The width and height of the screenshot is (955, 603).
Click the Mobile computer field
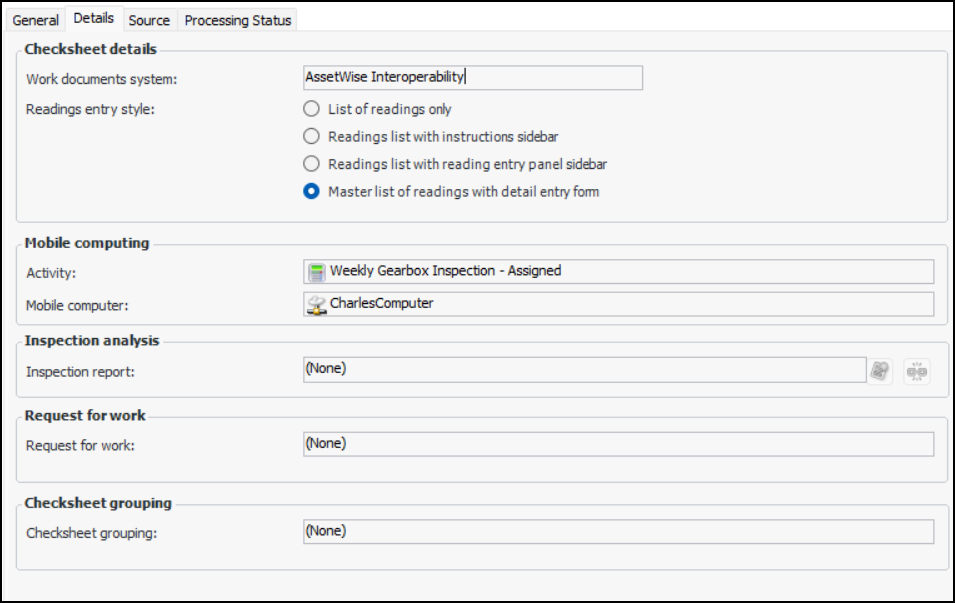click(620, 304)
